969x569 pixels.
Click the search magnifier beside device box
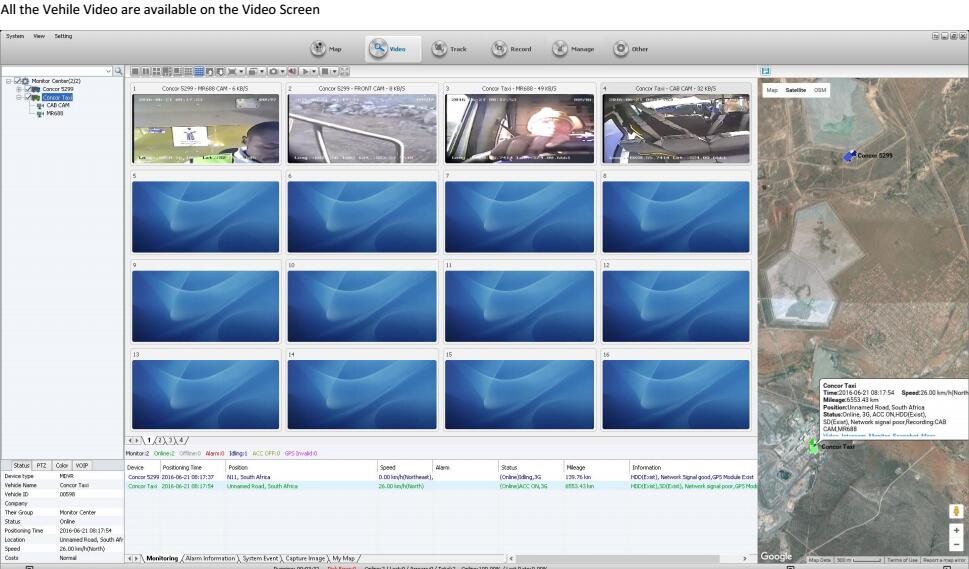coord(118,72)
